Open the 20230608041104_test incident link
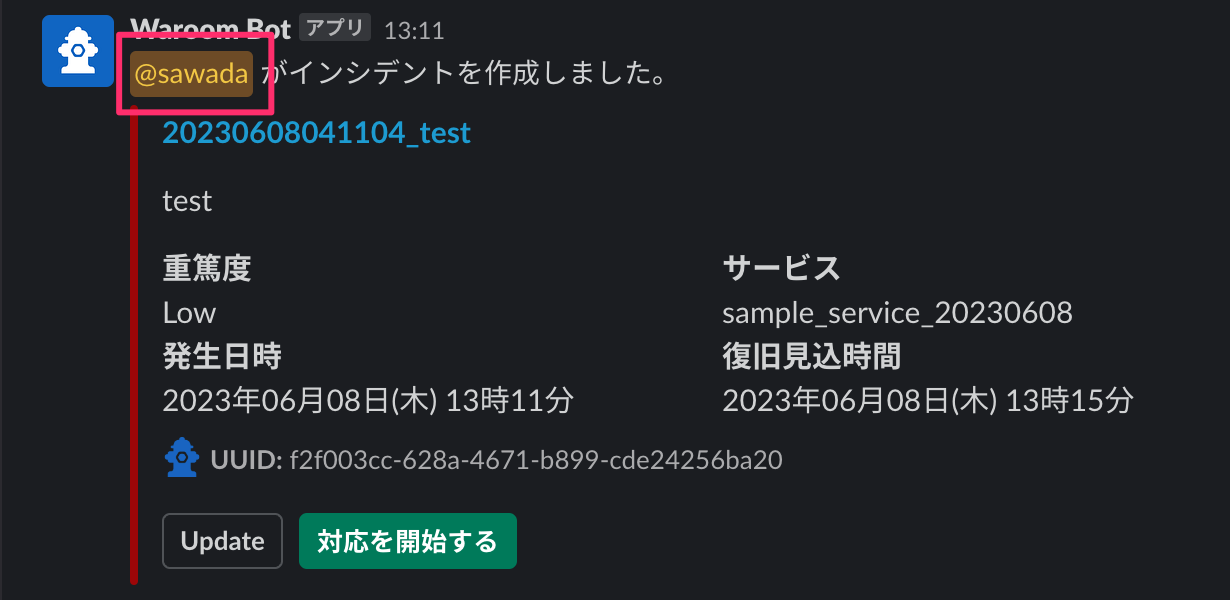This screenshot has width=1230, height=600. 316,132
